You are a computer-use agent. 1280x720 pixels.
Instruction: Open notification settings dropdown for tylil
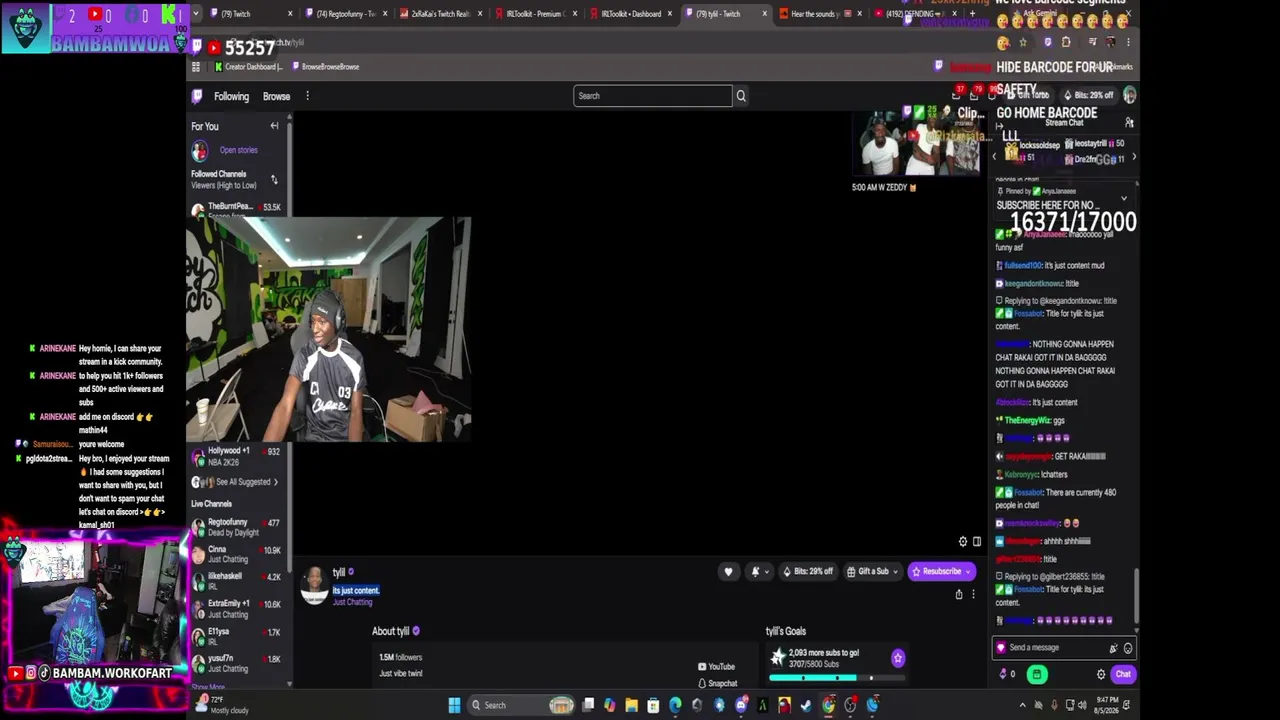coord(759,571)
